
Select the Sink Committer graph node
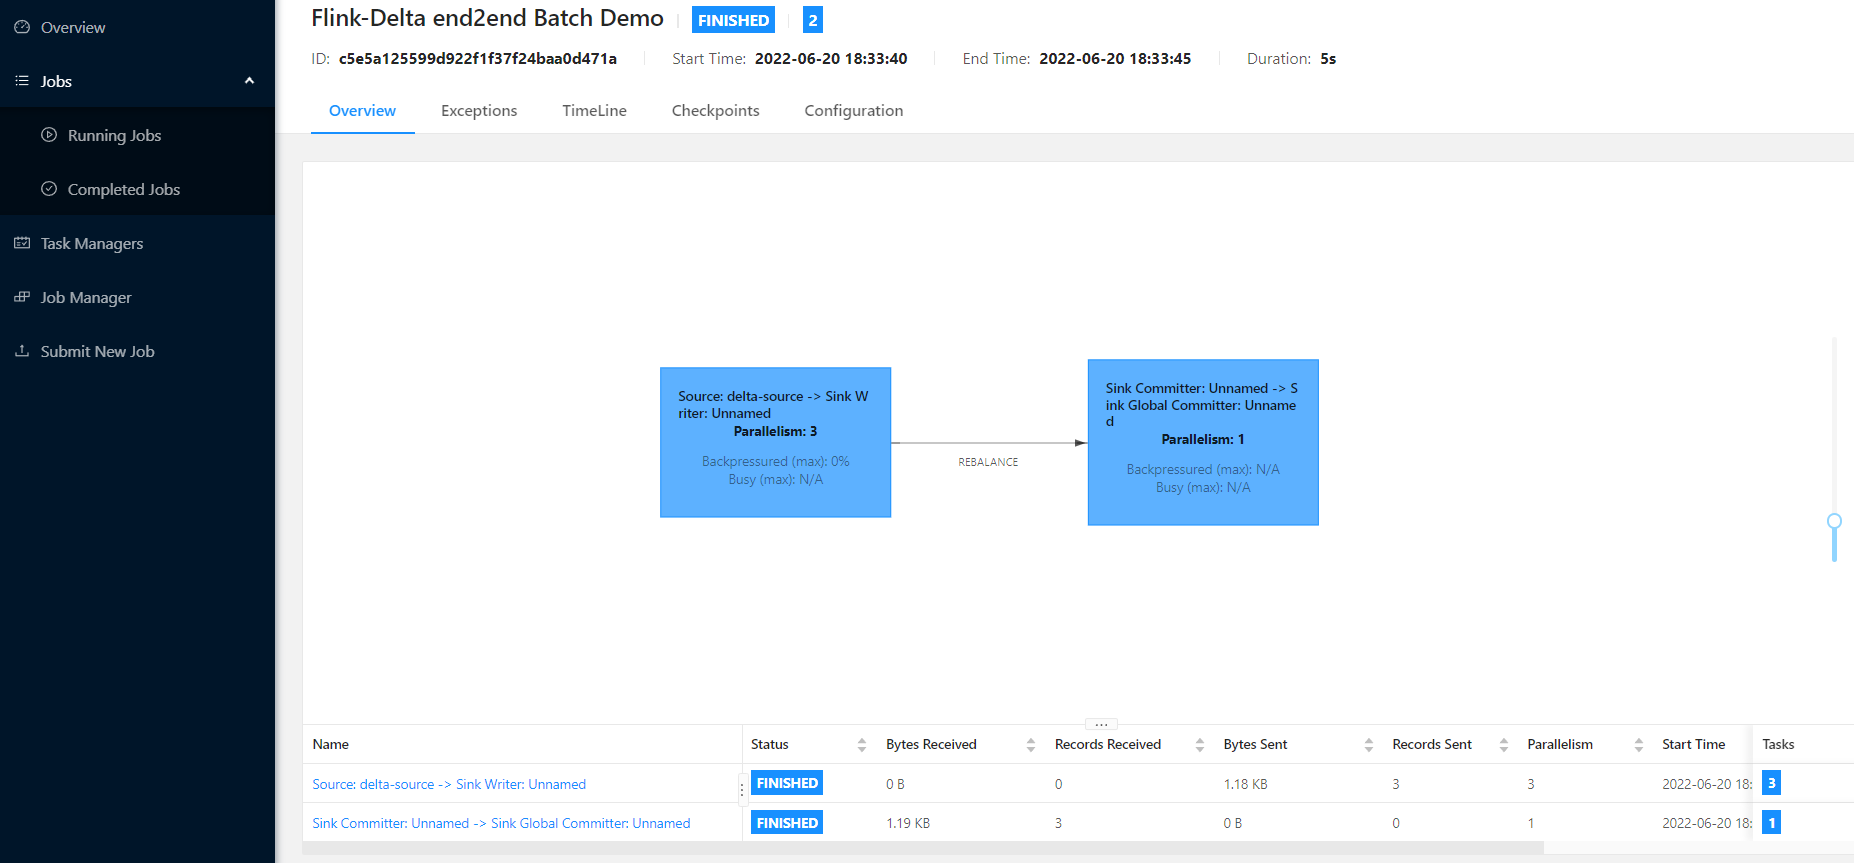pos(1203,442)
